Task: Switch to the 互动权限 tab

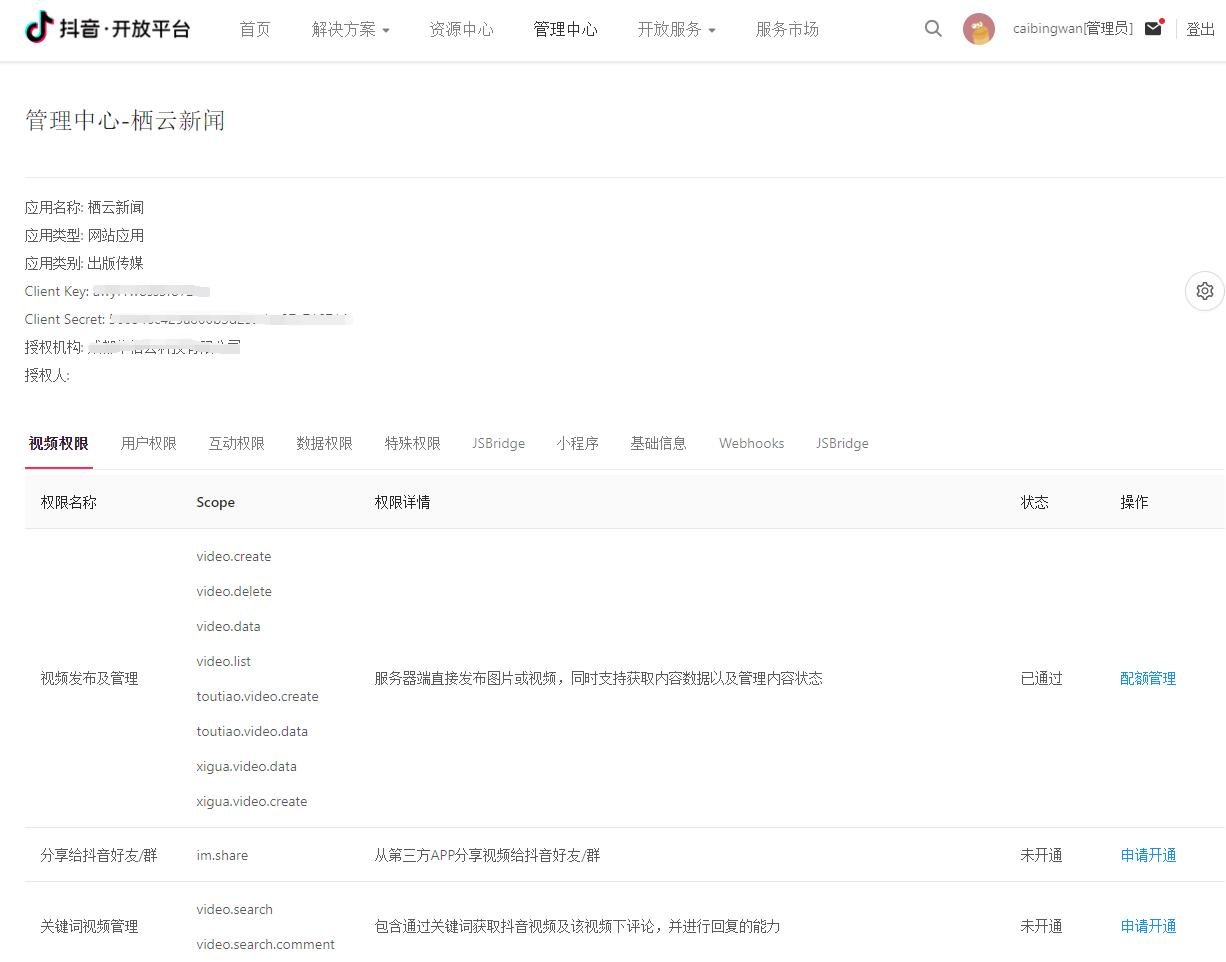Action: pyautogui.click(x=236, y=443)
